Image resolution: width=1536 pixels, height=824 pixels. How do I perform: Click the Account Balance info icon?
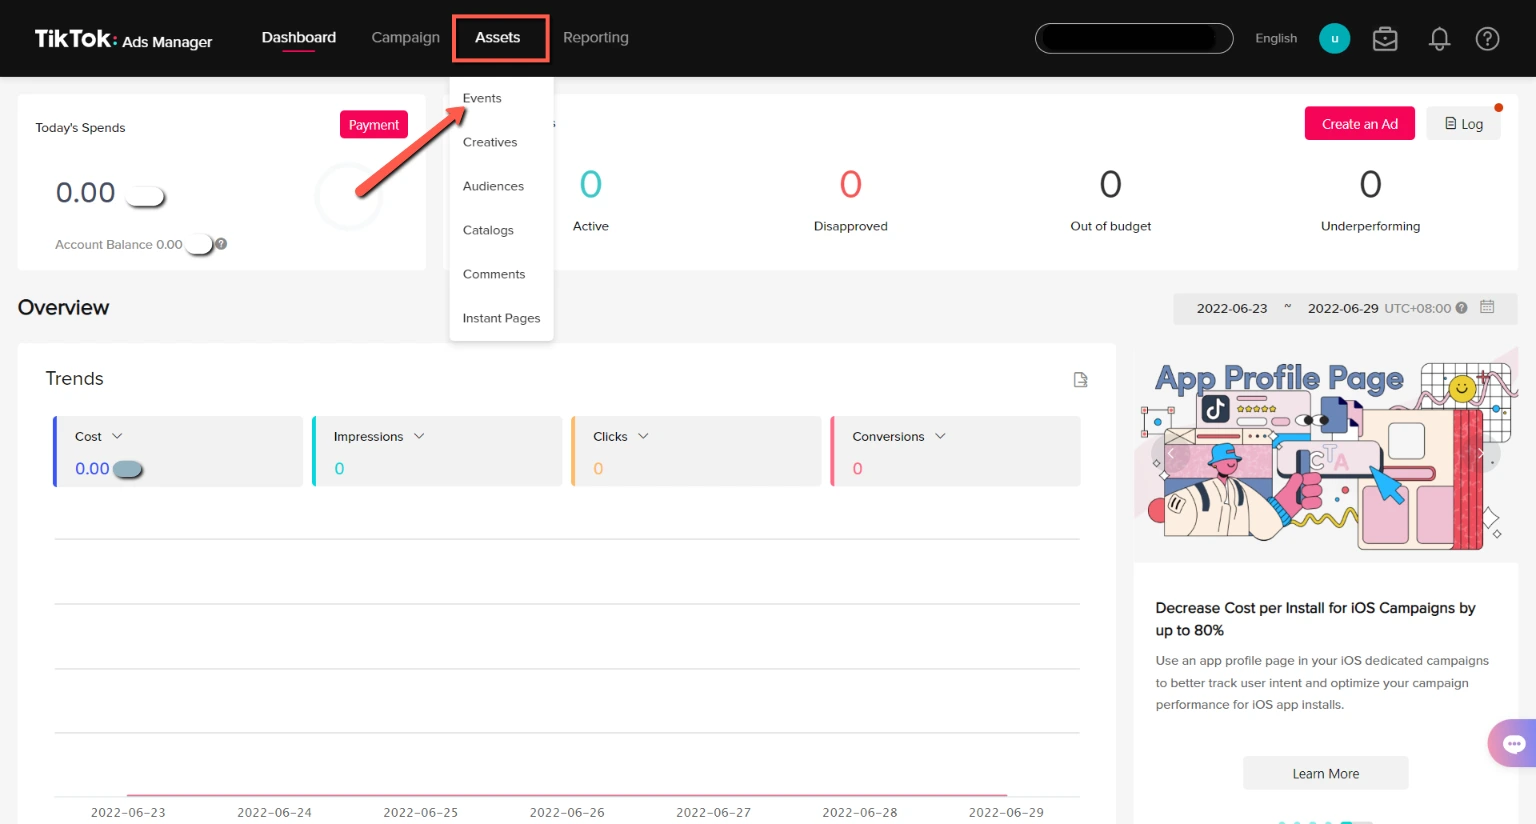[221, 244]
